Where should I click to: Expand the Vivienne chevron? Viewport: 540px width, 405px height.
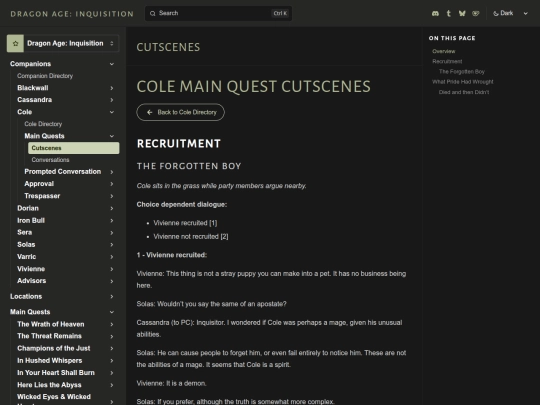pyautogui.click(x=112, y=269)
